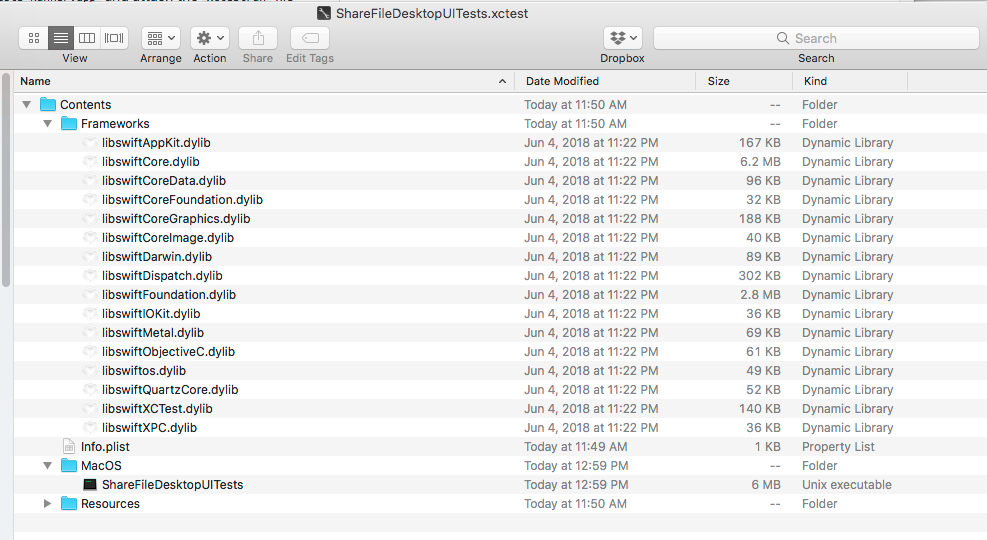Screen dimensions: 987x540
Task: Sort by the Name column header
Action: 263,81
